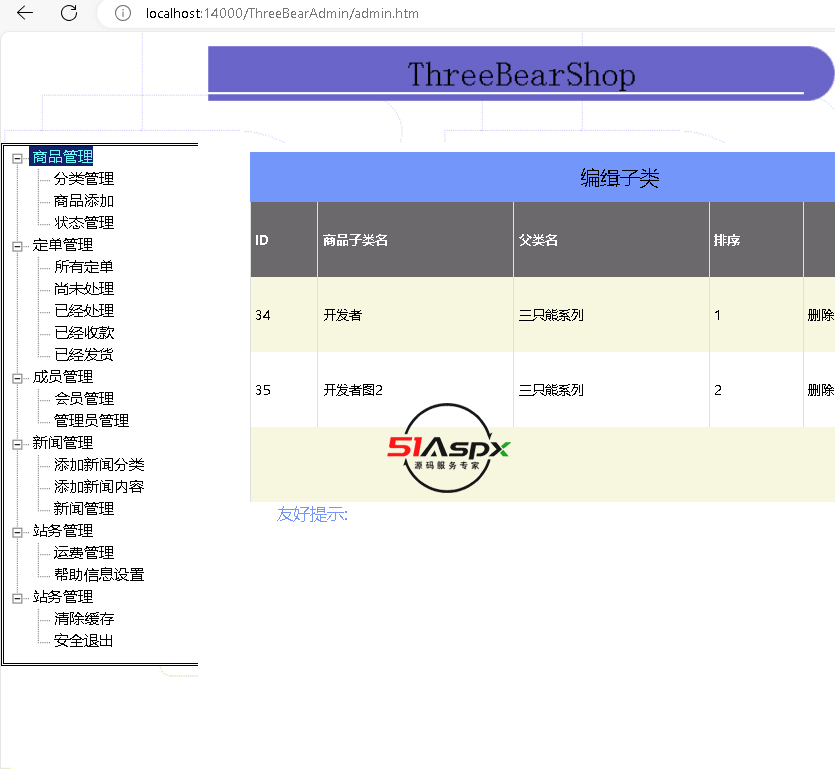Select 管理员管理 in the sidebar

click(91, 421)
